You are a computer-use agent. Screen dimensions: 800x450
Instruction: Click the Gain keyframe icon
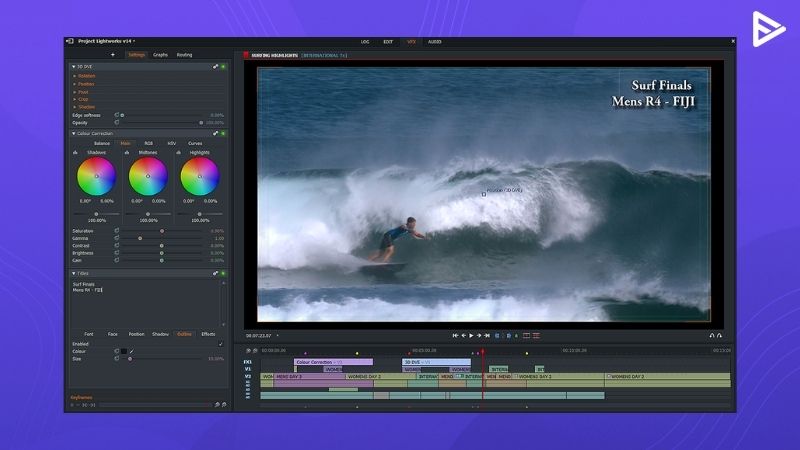tap(116, 260)
